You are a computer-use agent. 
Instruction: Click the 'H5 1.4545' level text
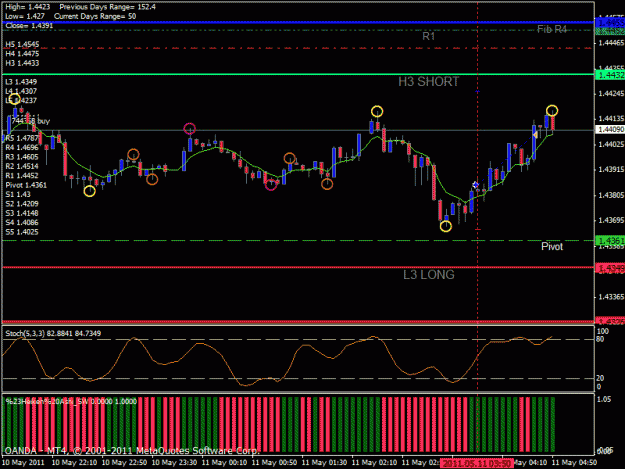pos(22,44)
